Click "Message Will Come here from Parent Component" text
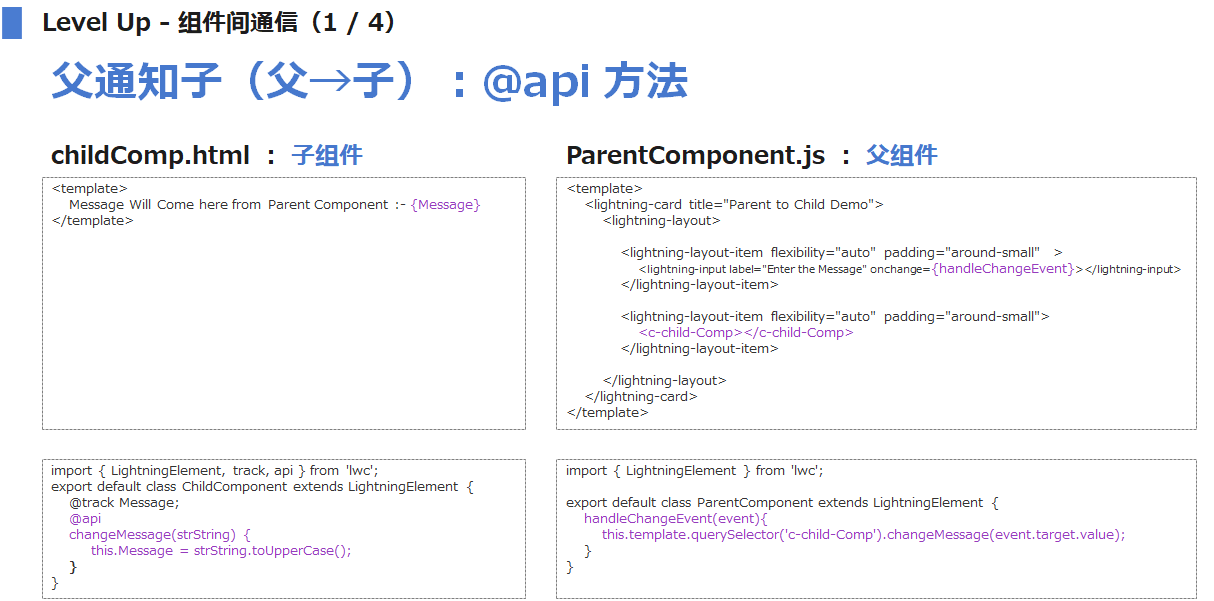Screen dimensions: 1214x601 click(229, 205)
